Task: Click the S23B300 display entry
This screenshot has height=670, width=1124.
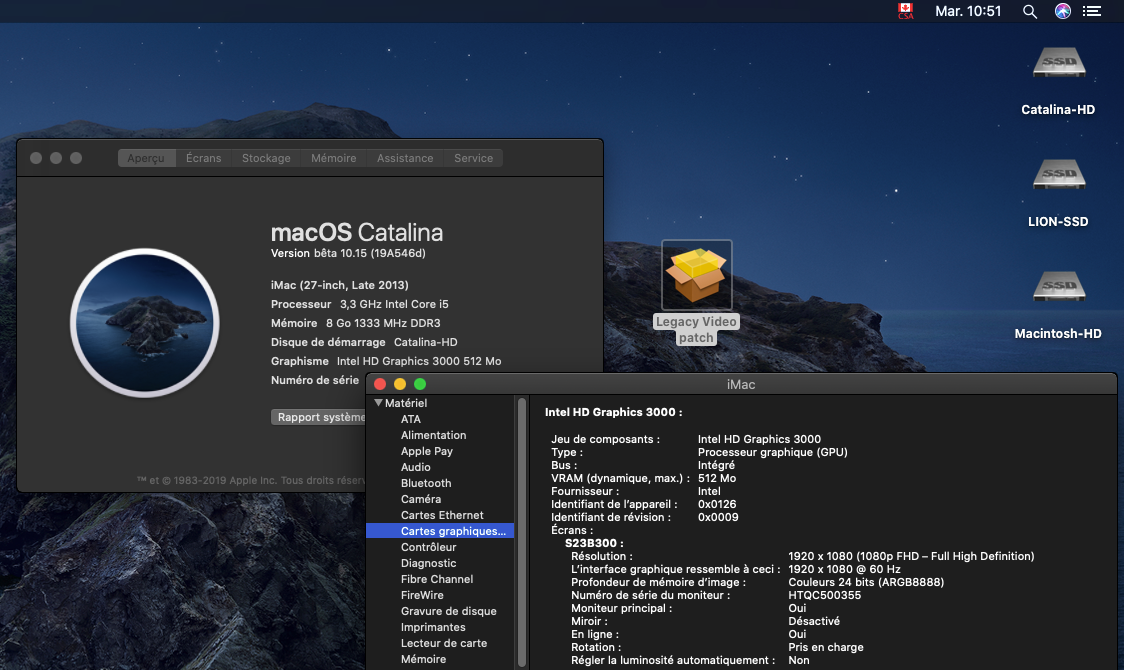Action: point(594,543)
